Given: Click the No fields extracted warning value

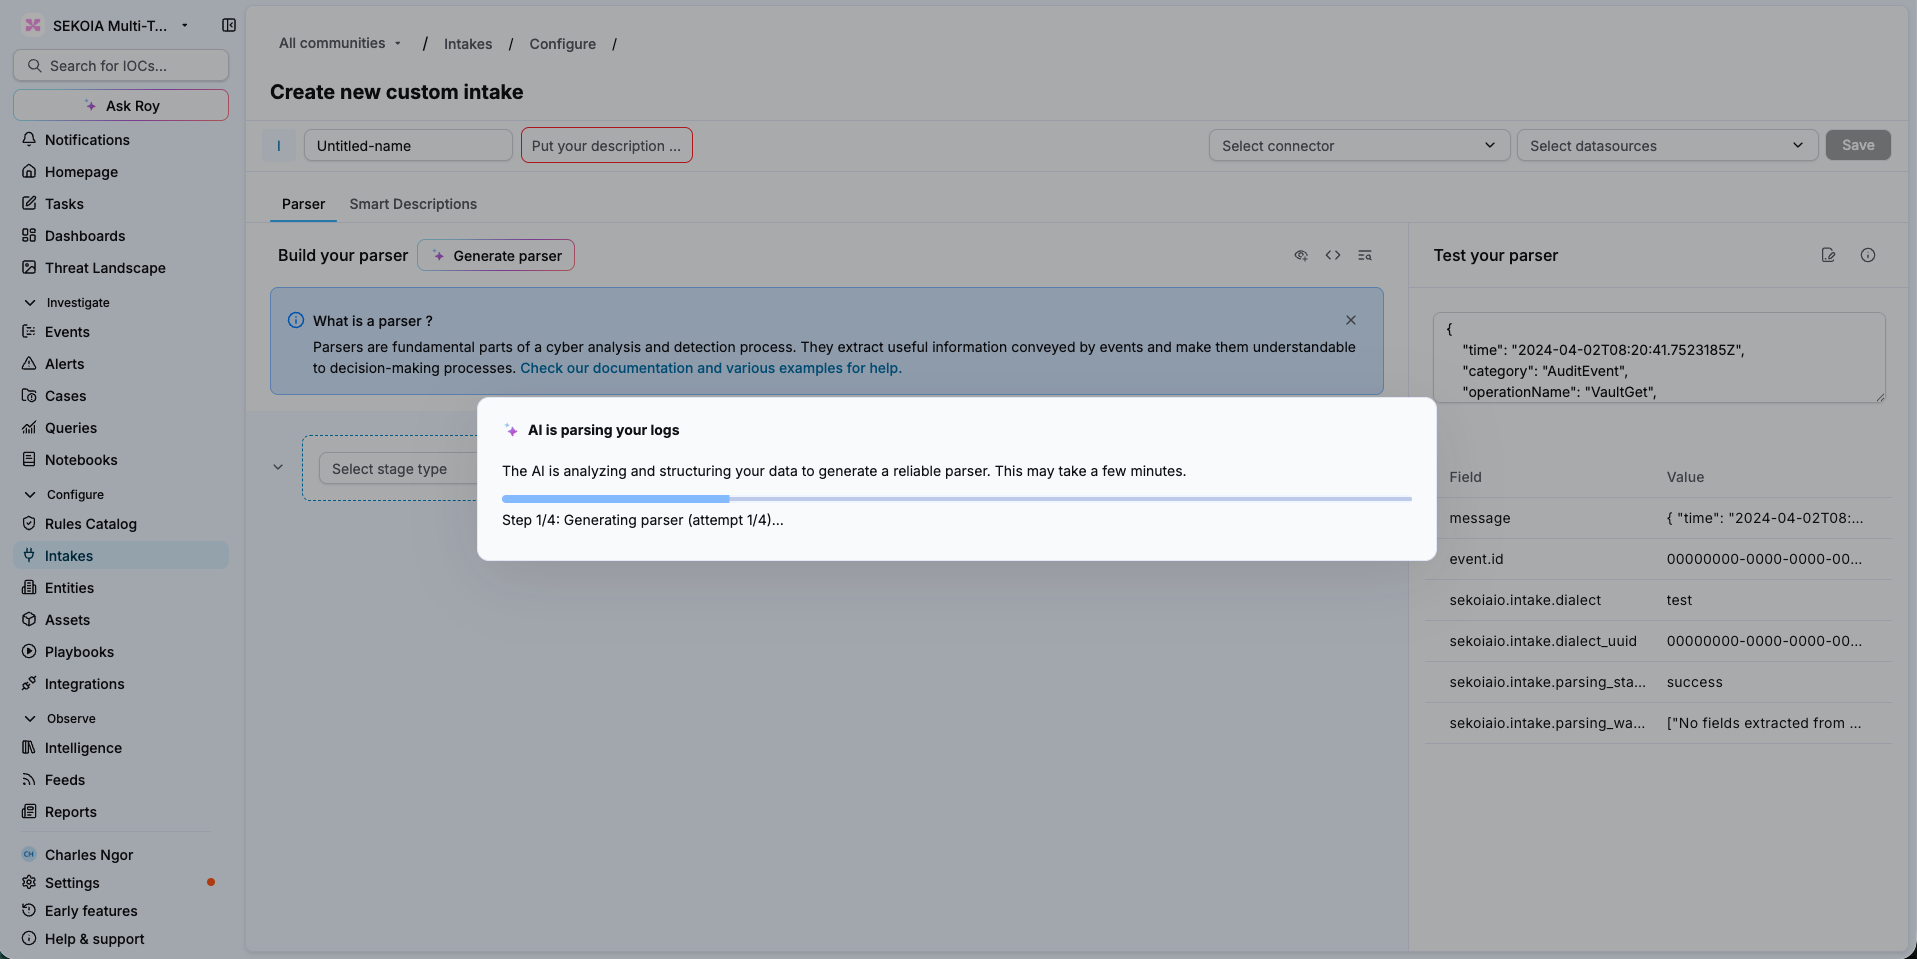Looking at the screenshot, I should point(1763,723).
